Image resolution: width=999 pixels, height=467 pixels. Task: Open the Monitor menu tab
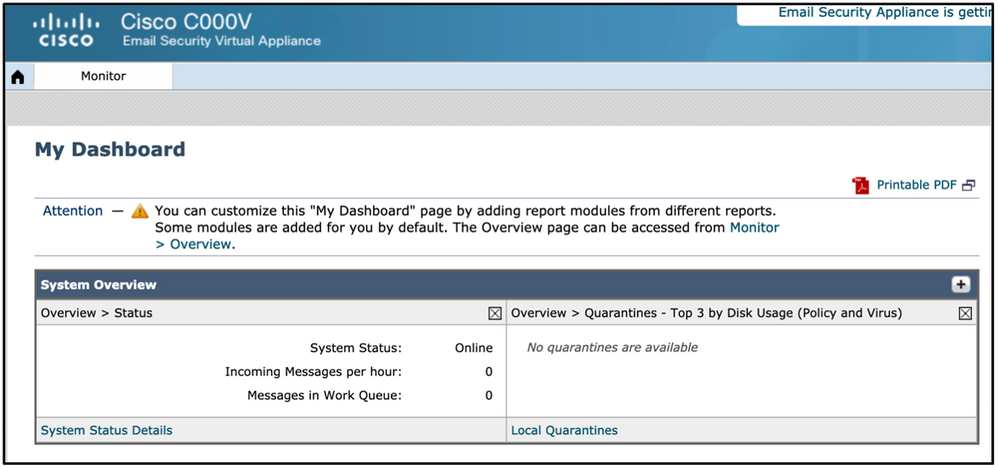point(103,76)
